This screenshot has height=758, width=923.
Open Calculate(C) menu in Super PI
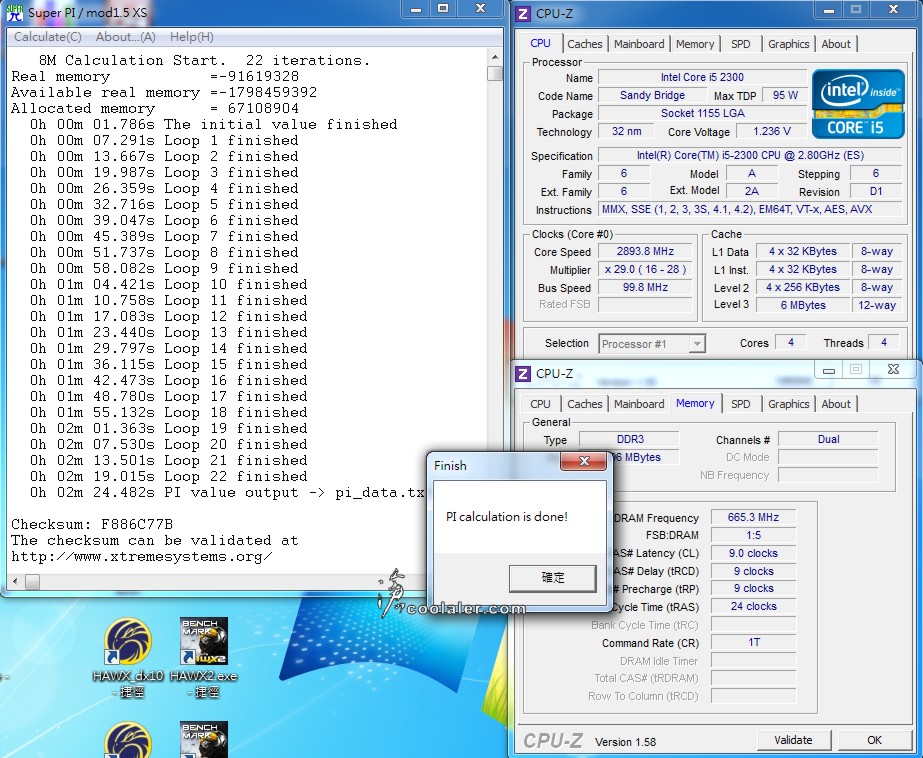(x=48, y=36)
